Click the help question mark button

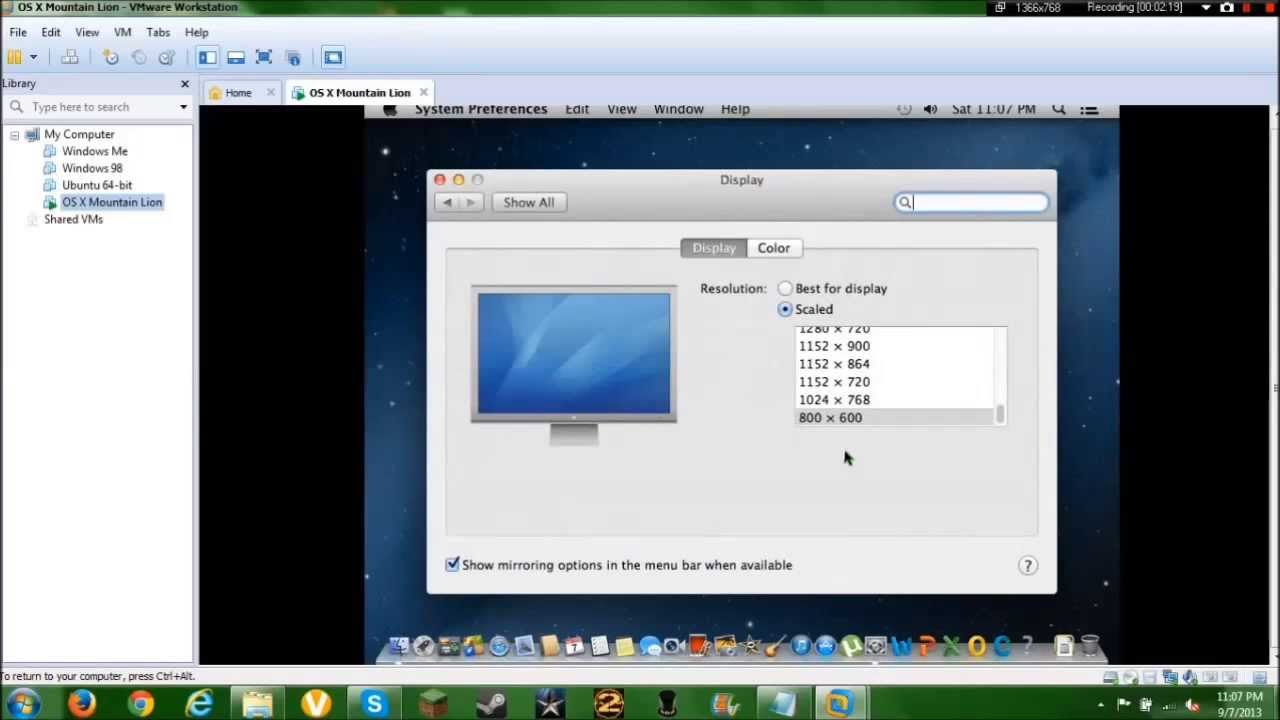[1027, 566]
